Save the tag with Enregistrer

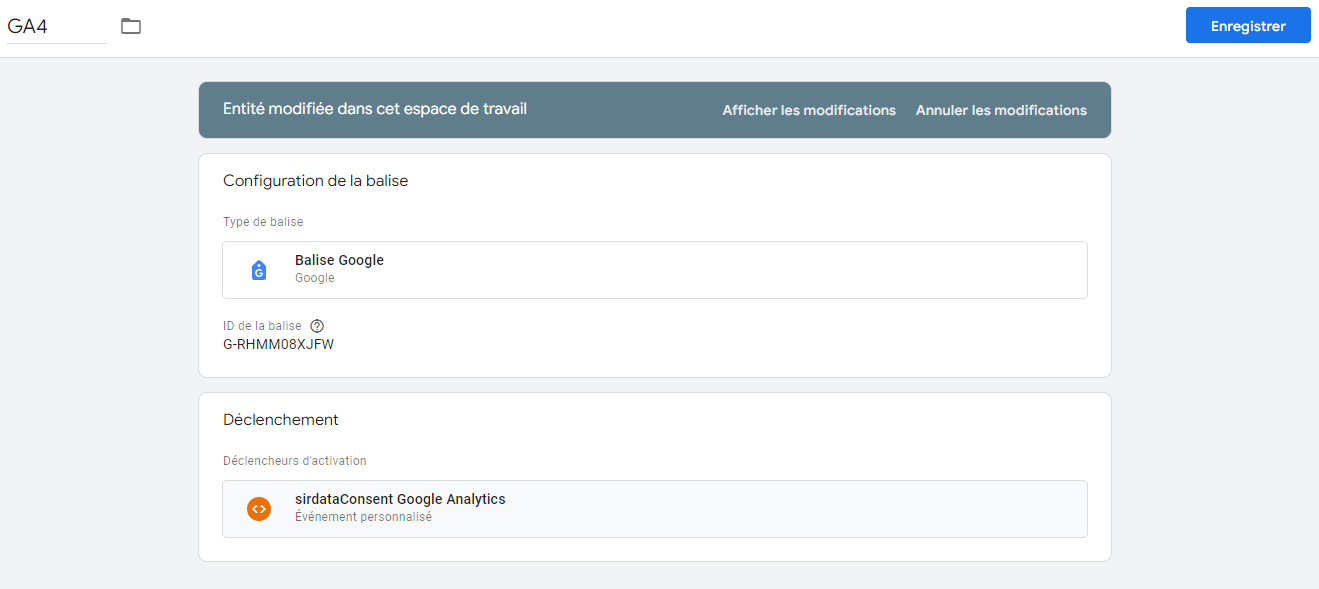1247,26
